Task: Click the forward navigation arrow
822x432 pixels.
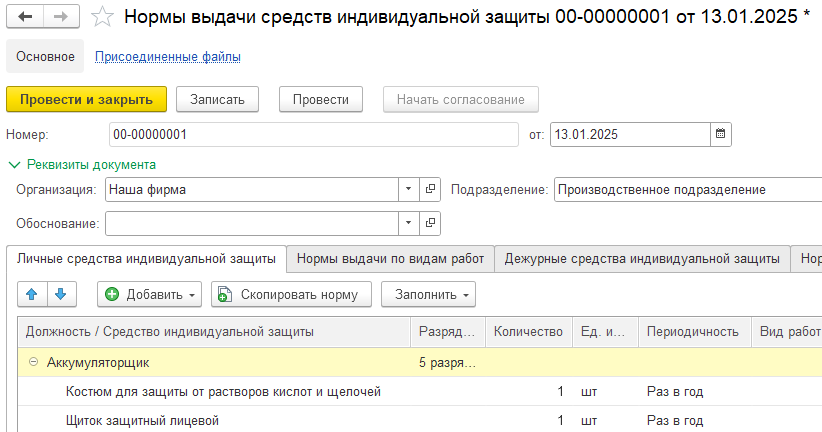Action: [x=59, y=17]
